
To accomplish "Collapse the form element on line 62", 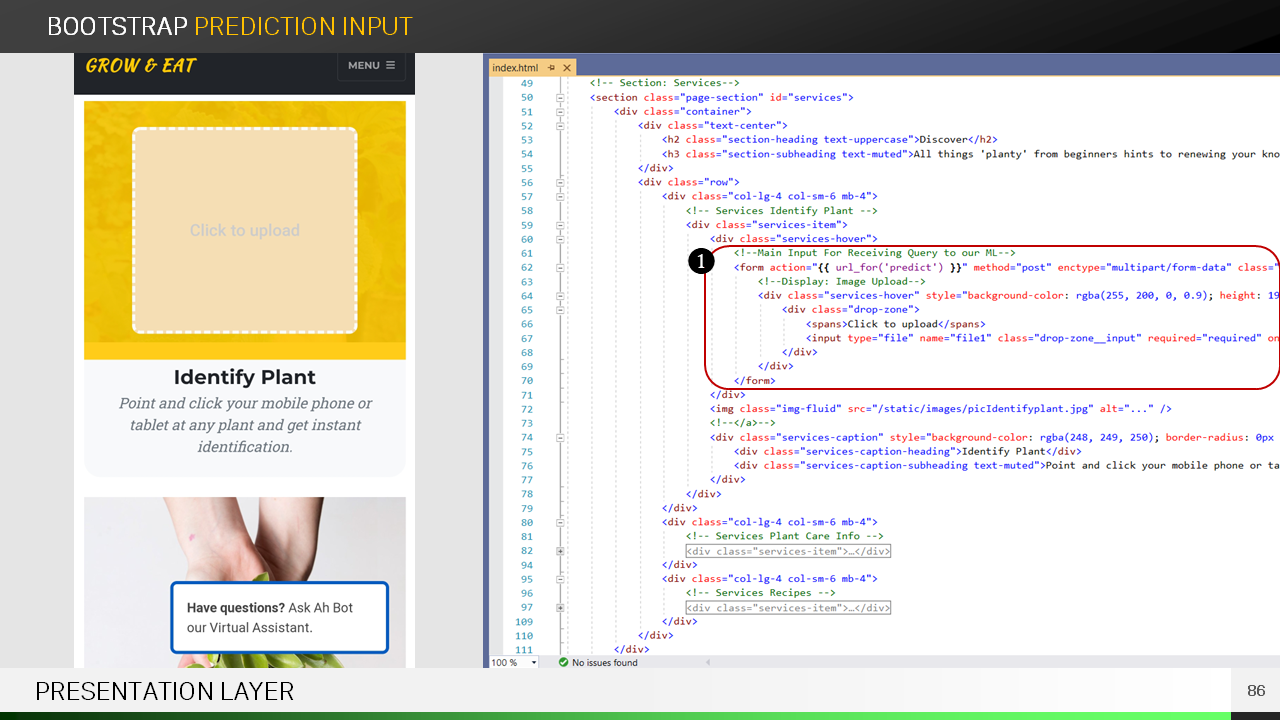I will (560, 268).
